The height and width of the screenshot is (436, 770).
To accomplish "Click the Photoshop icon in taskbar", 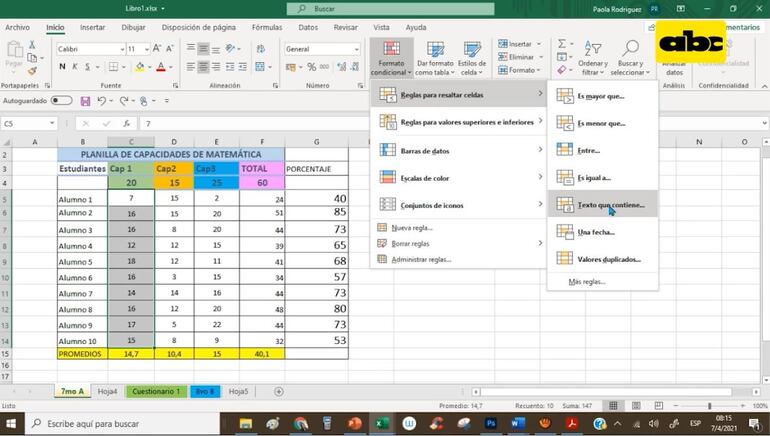I will [489, 424].
